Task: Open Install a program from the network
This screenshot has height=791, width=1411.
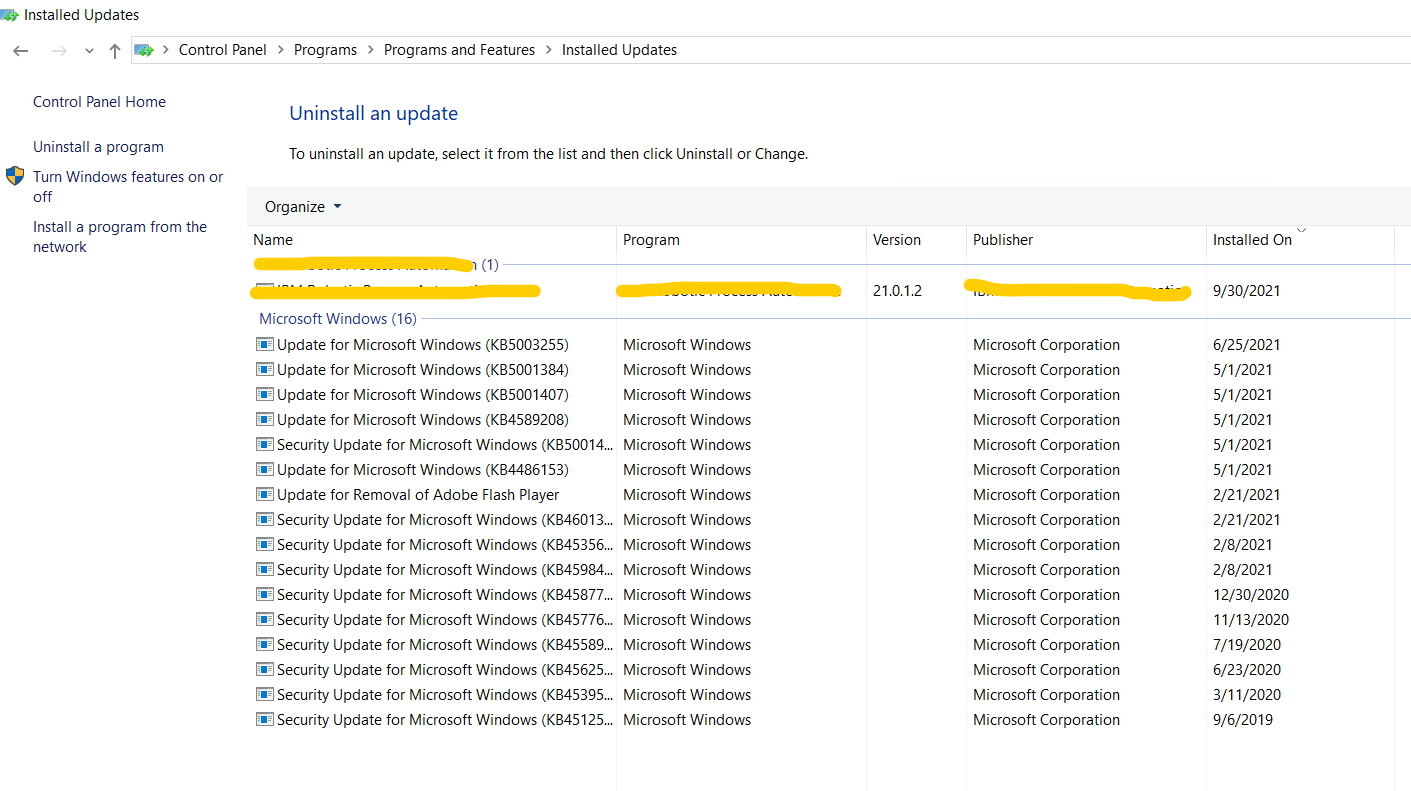Action: click(120, 237)
